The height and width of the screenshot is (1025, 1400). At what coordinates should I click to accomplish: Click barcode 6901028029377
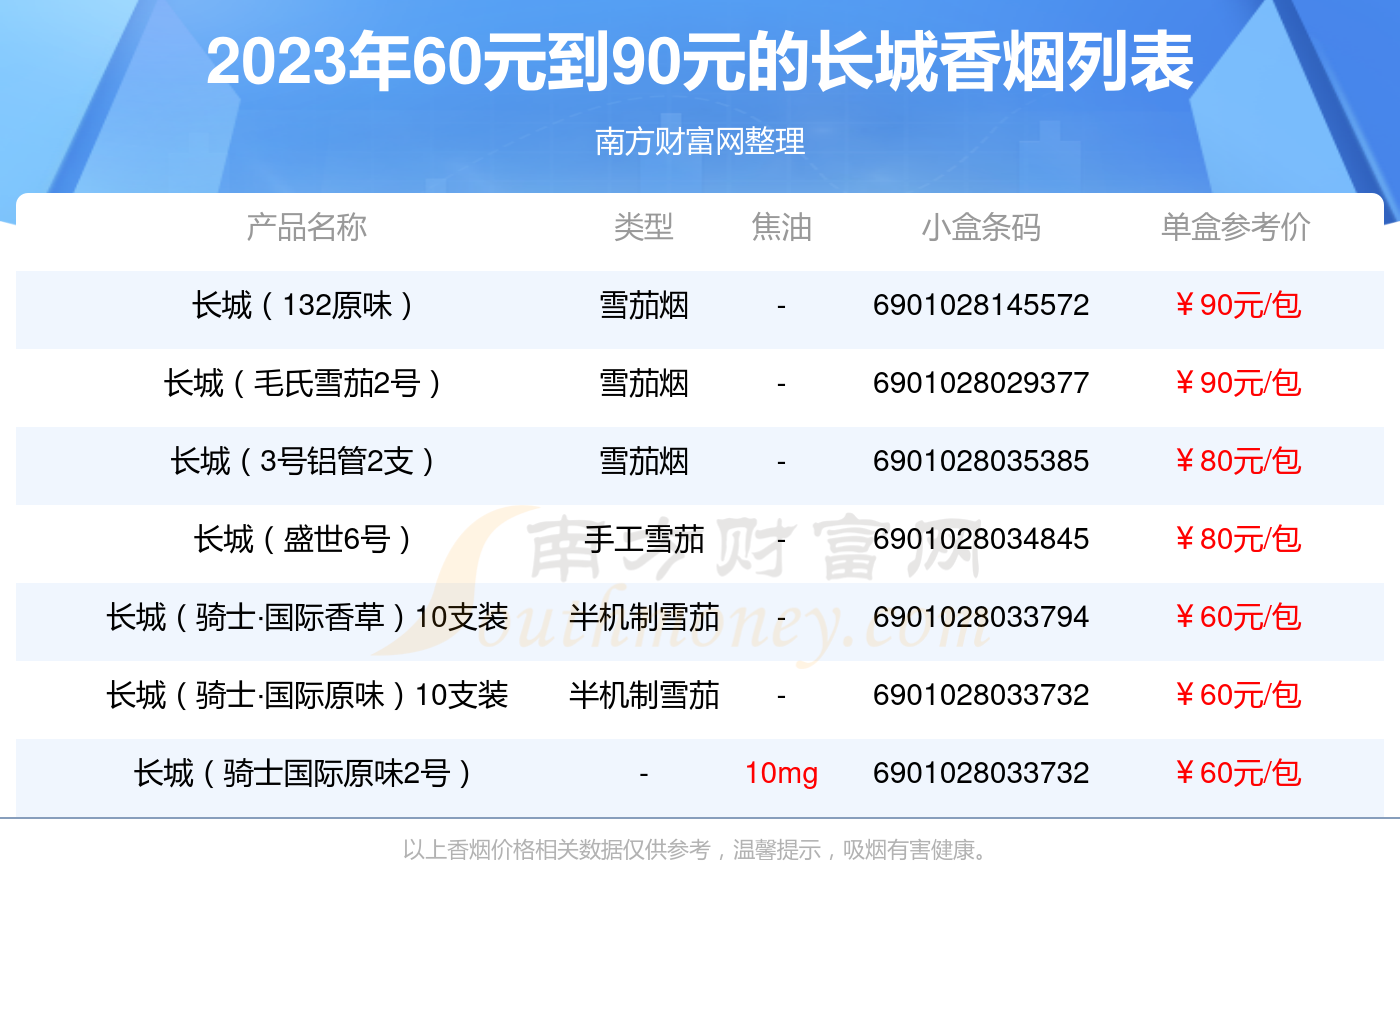tap(981, 383)
